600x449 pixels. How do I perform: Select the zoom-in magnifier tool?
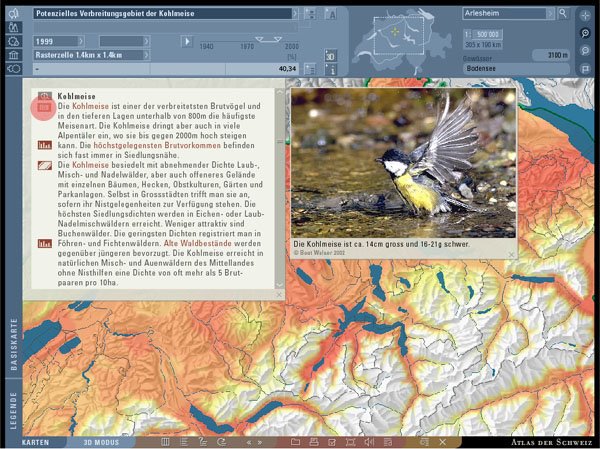tap(585, 33)
